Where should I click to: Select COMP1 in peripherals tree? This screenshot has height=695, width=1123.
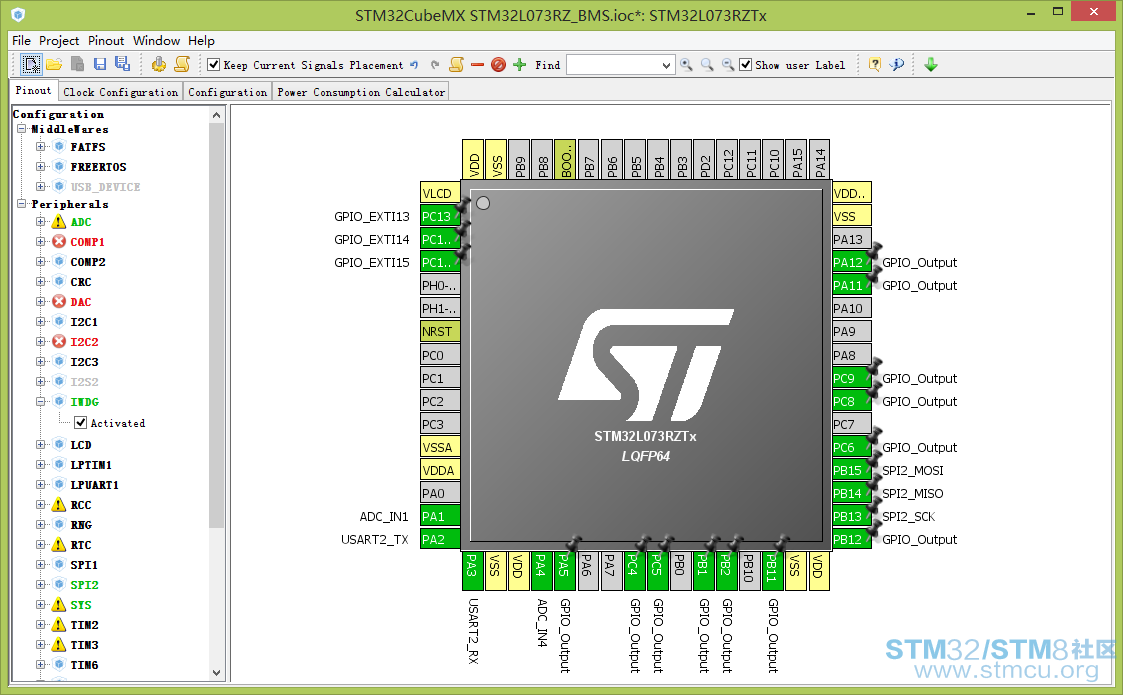pyautogui.click(x=87, y=241)
